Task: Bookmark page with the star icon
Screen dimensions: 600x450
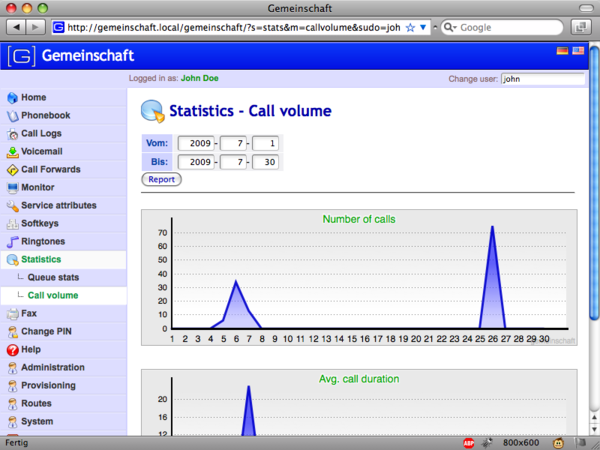Action: 410,28
